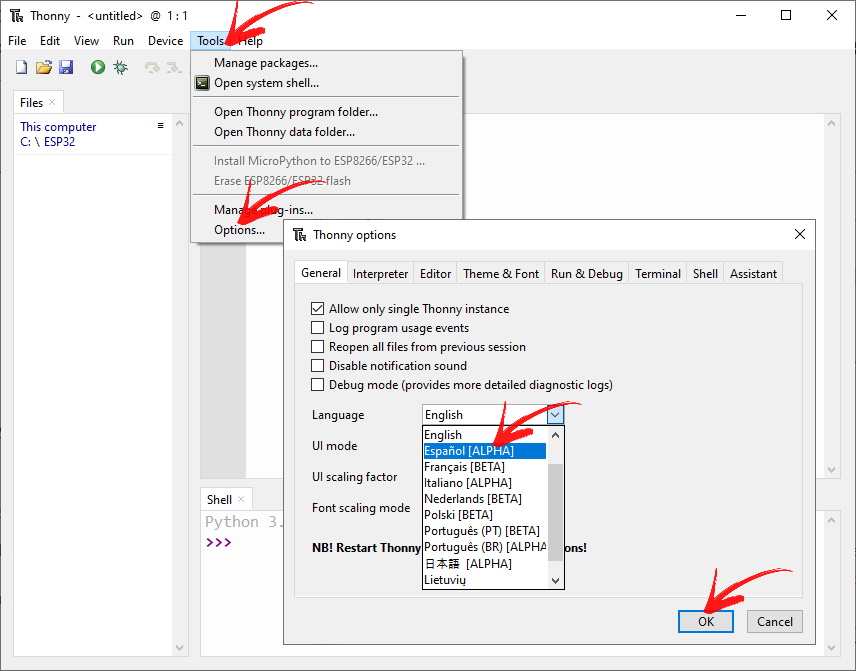The image size is (856, 671).
Task: Collapse the Language dropdown arrow
Action: (555, 415)
